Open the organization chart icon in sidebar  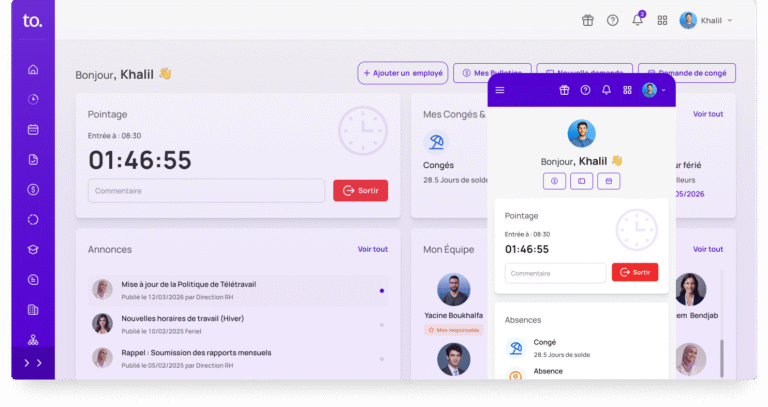click(x=33, y=339)
